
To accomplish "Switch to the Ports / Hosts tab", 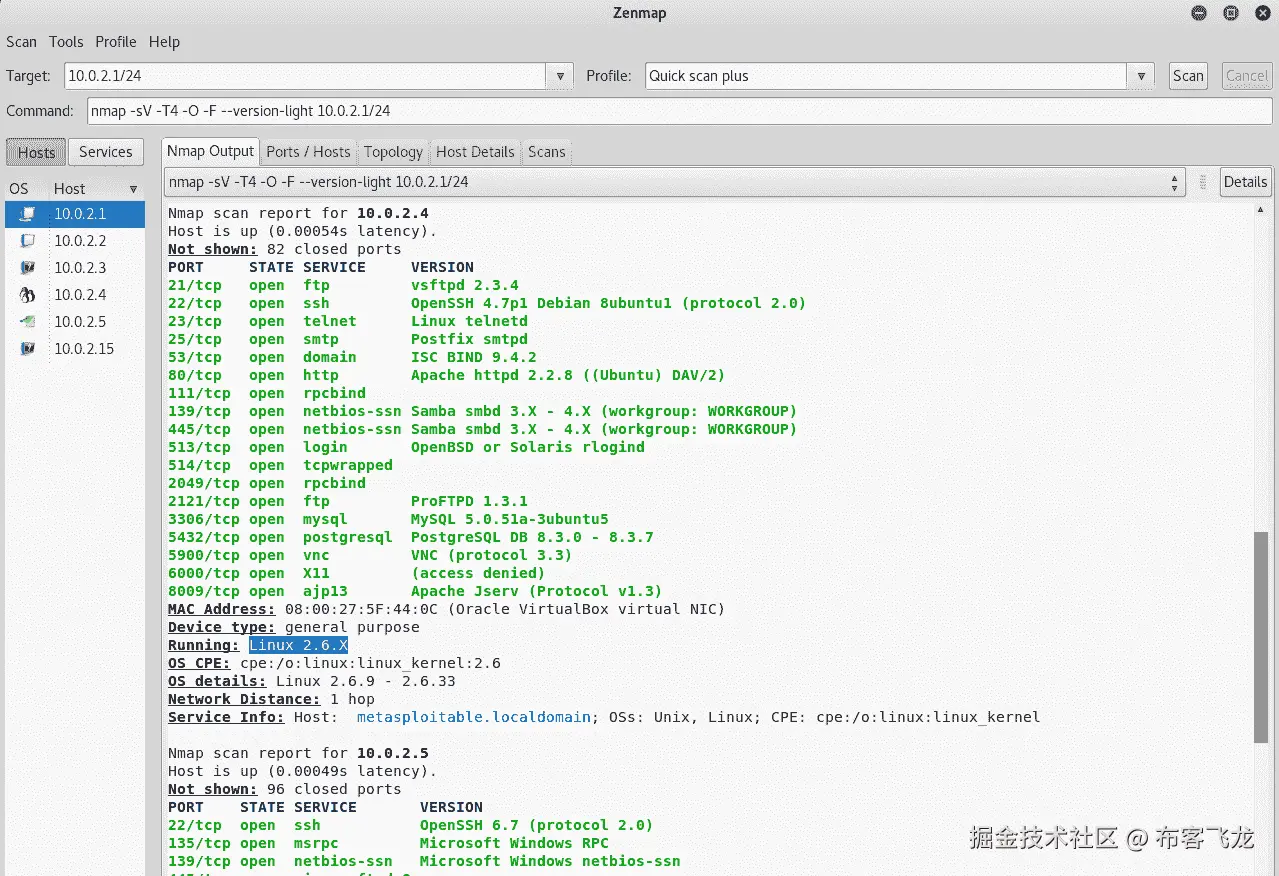I will coord(308,152).
